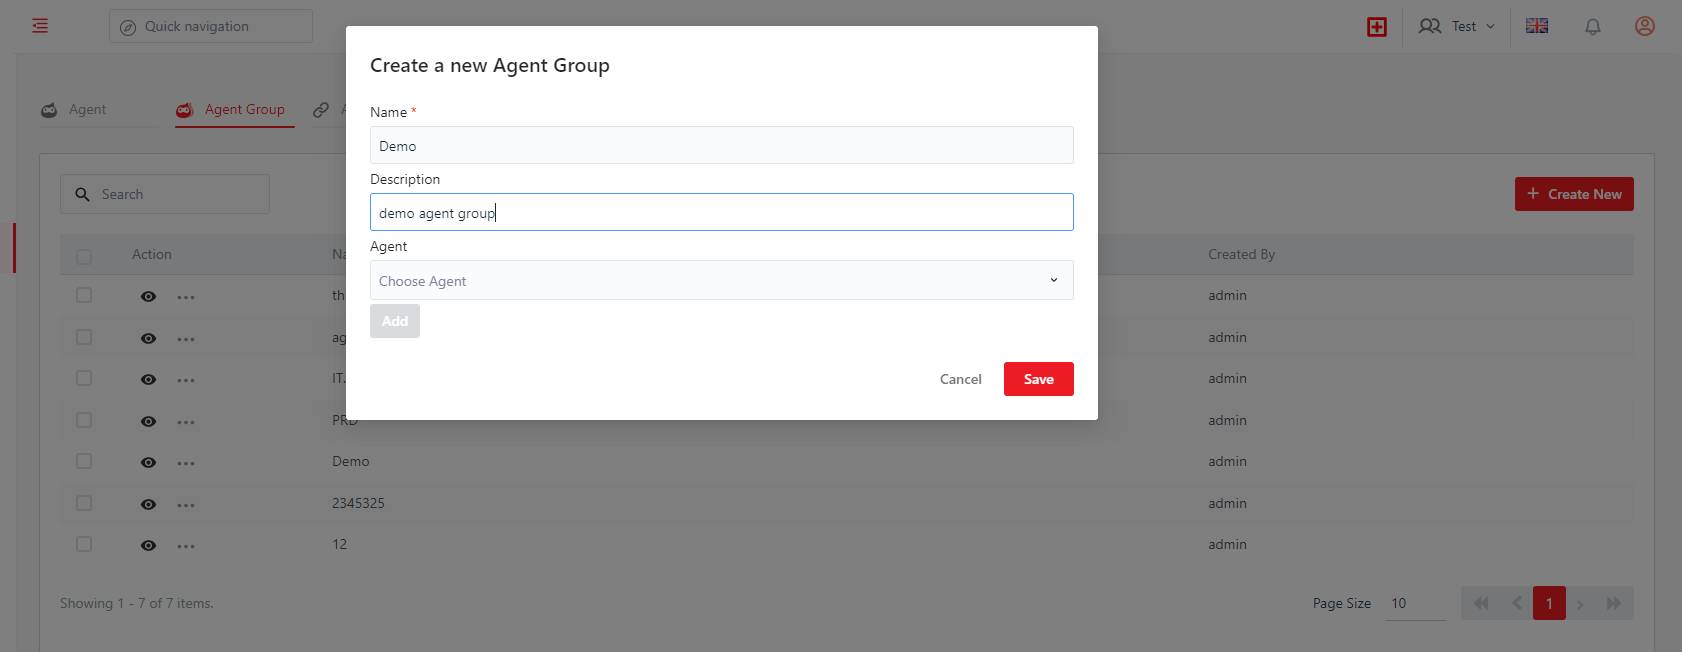Screen dimensions: 1682x652
Task: Click the red plus square icon
Action: 1377,27
